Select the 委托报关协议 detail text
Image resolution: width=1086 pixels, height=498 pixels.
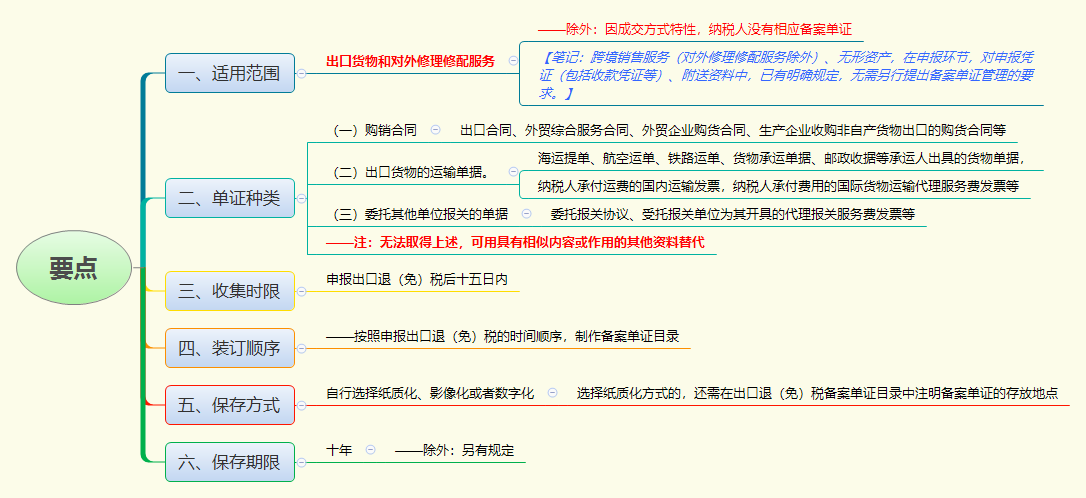pos(733,215)
